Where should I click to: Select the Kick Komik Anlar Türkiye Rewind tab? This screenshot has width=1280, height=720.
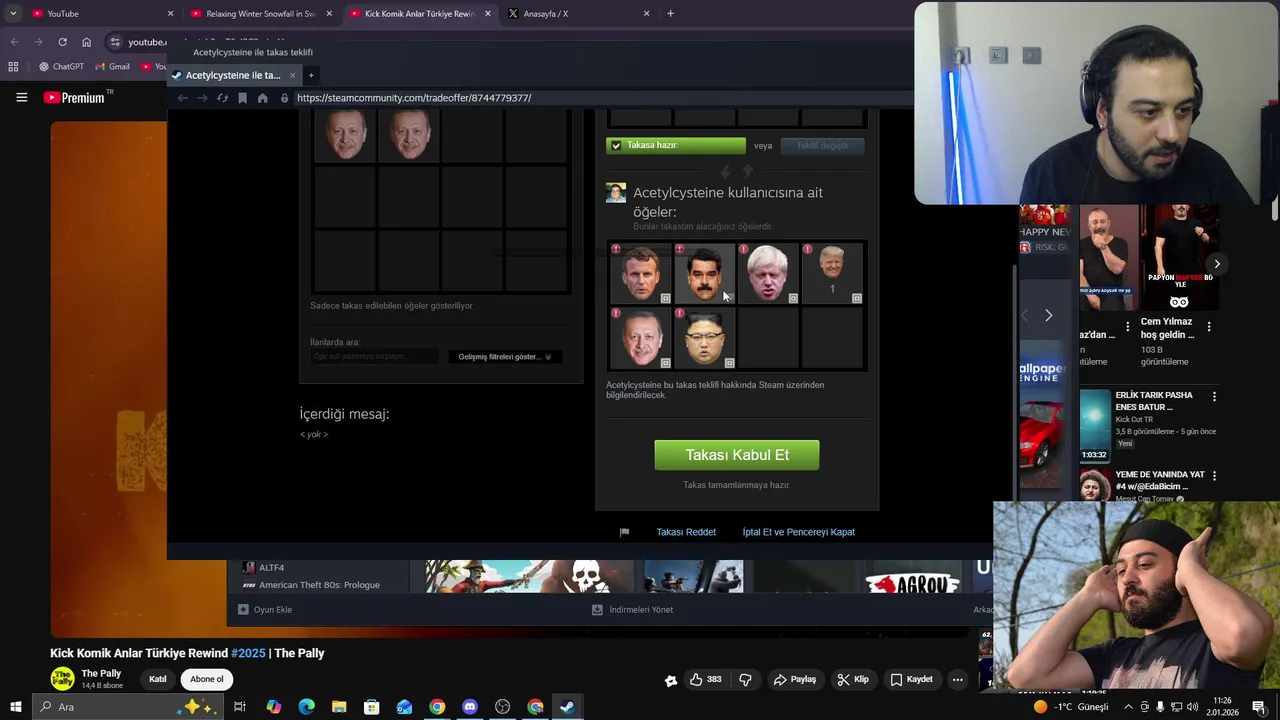[x=419, y=13]
